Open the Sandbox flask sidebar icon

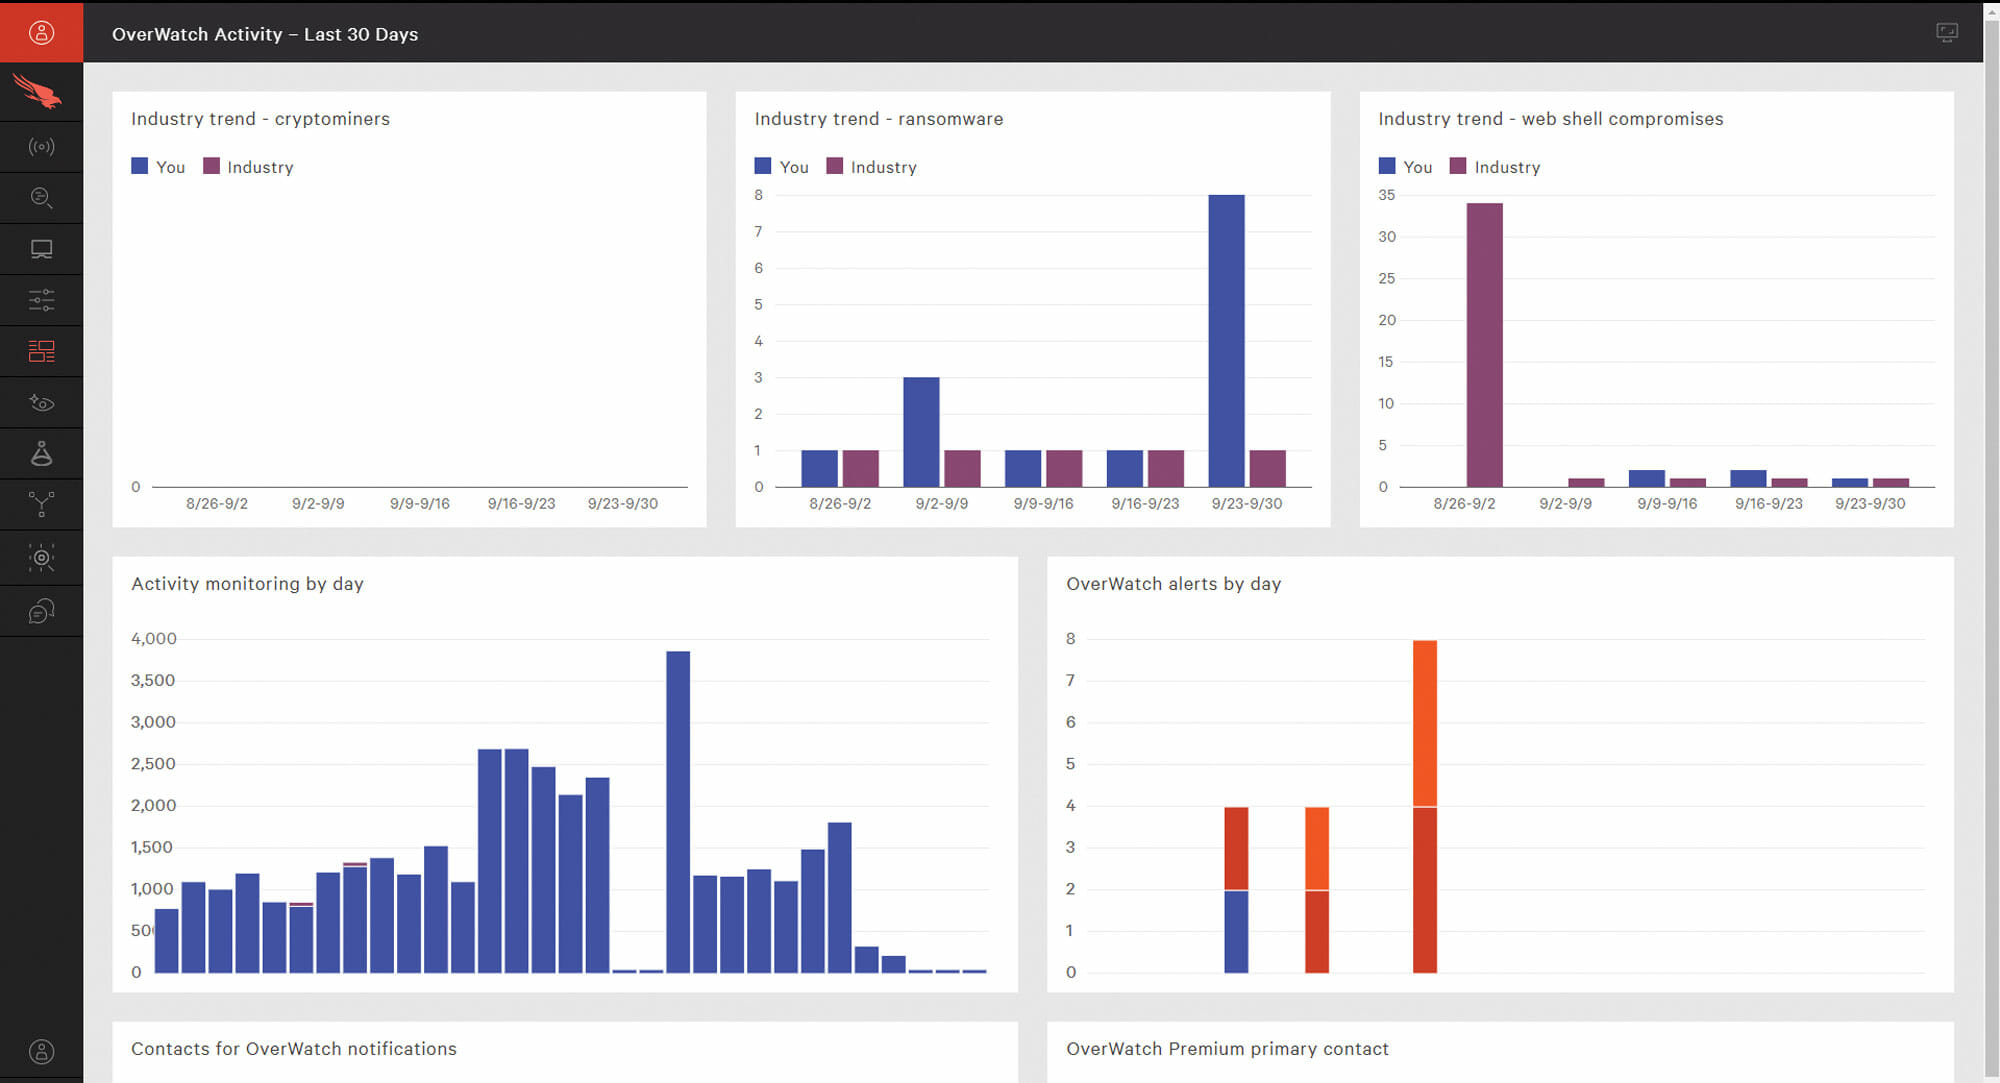point(41,454)
